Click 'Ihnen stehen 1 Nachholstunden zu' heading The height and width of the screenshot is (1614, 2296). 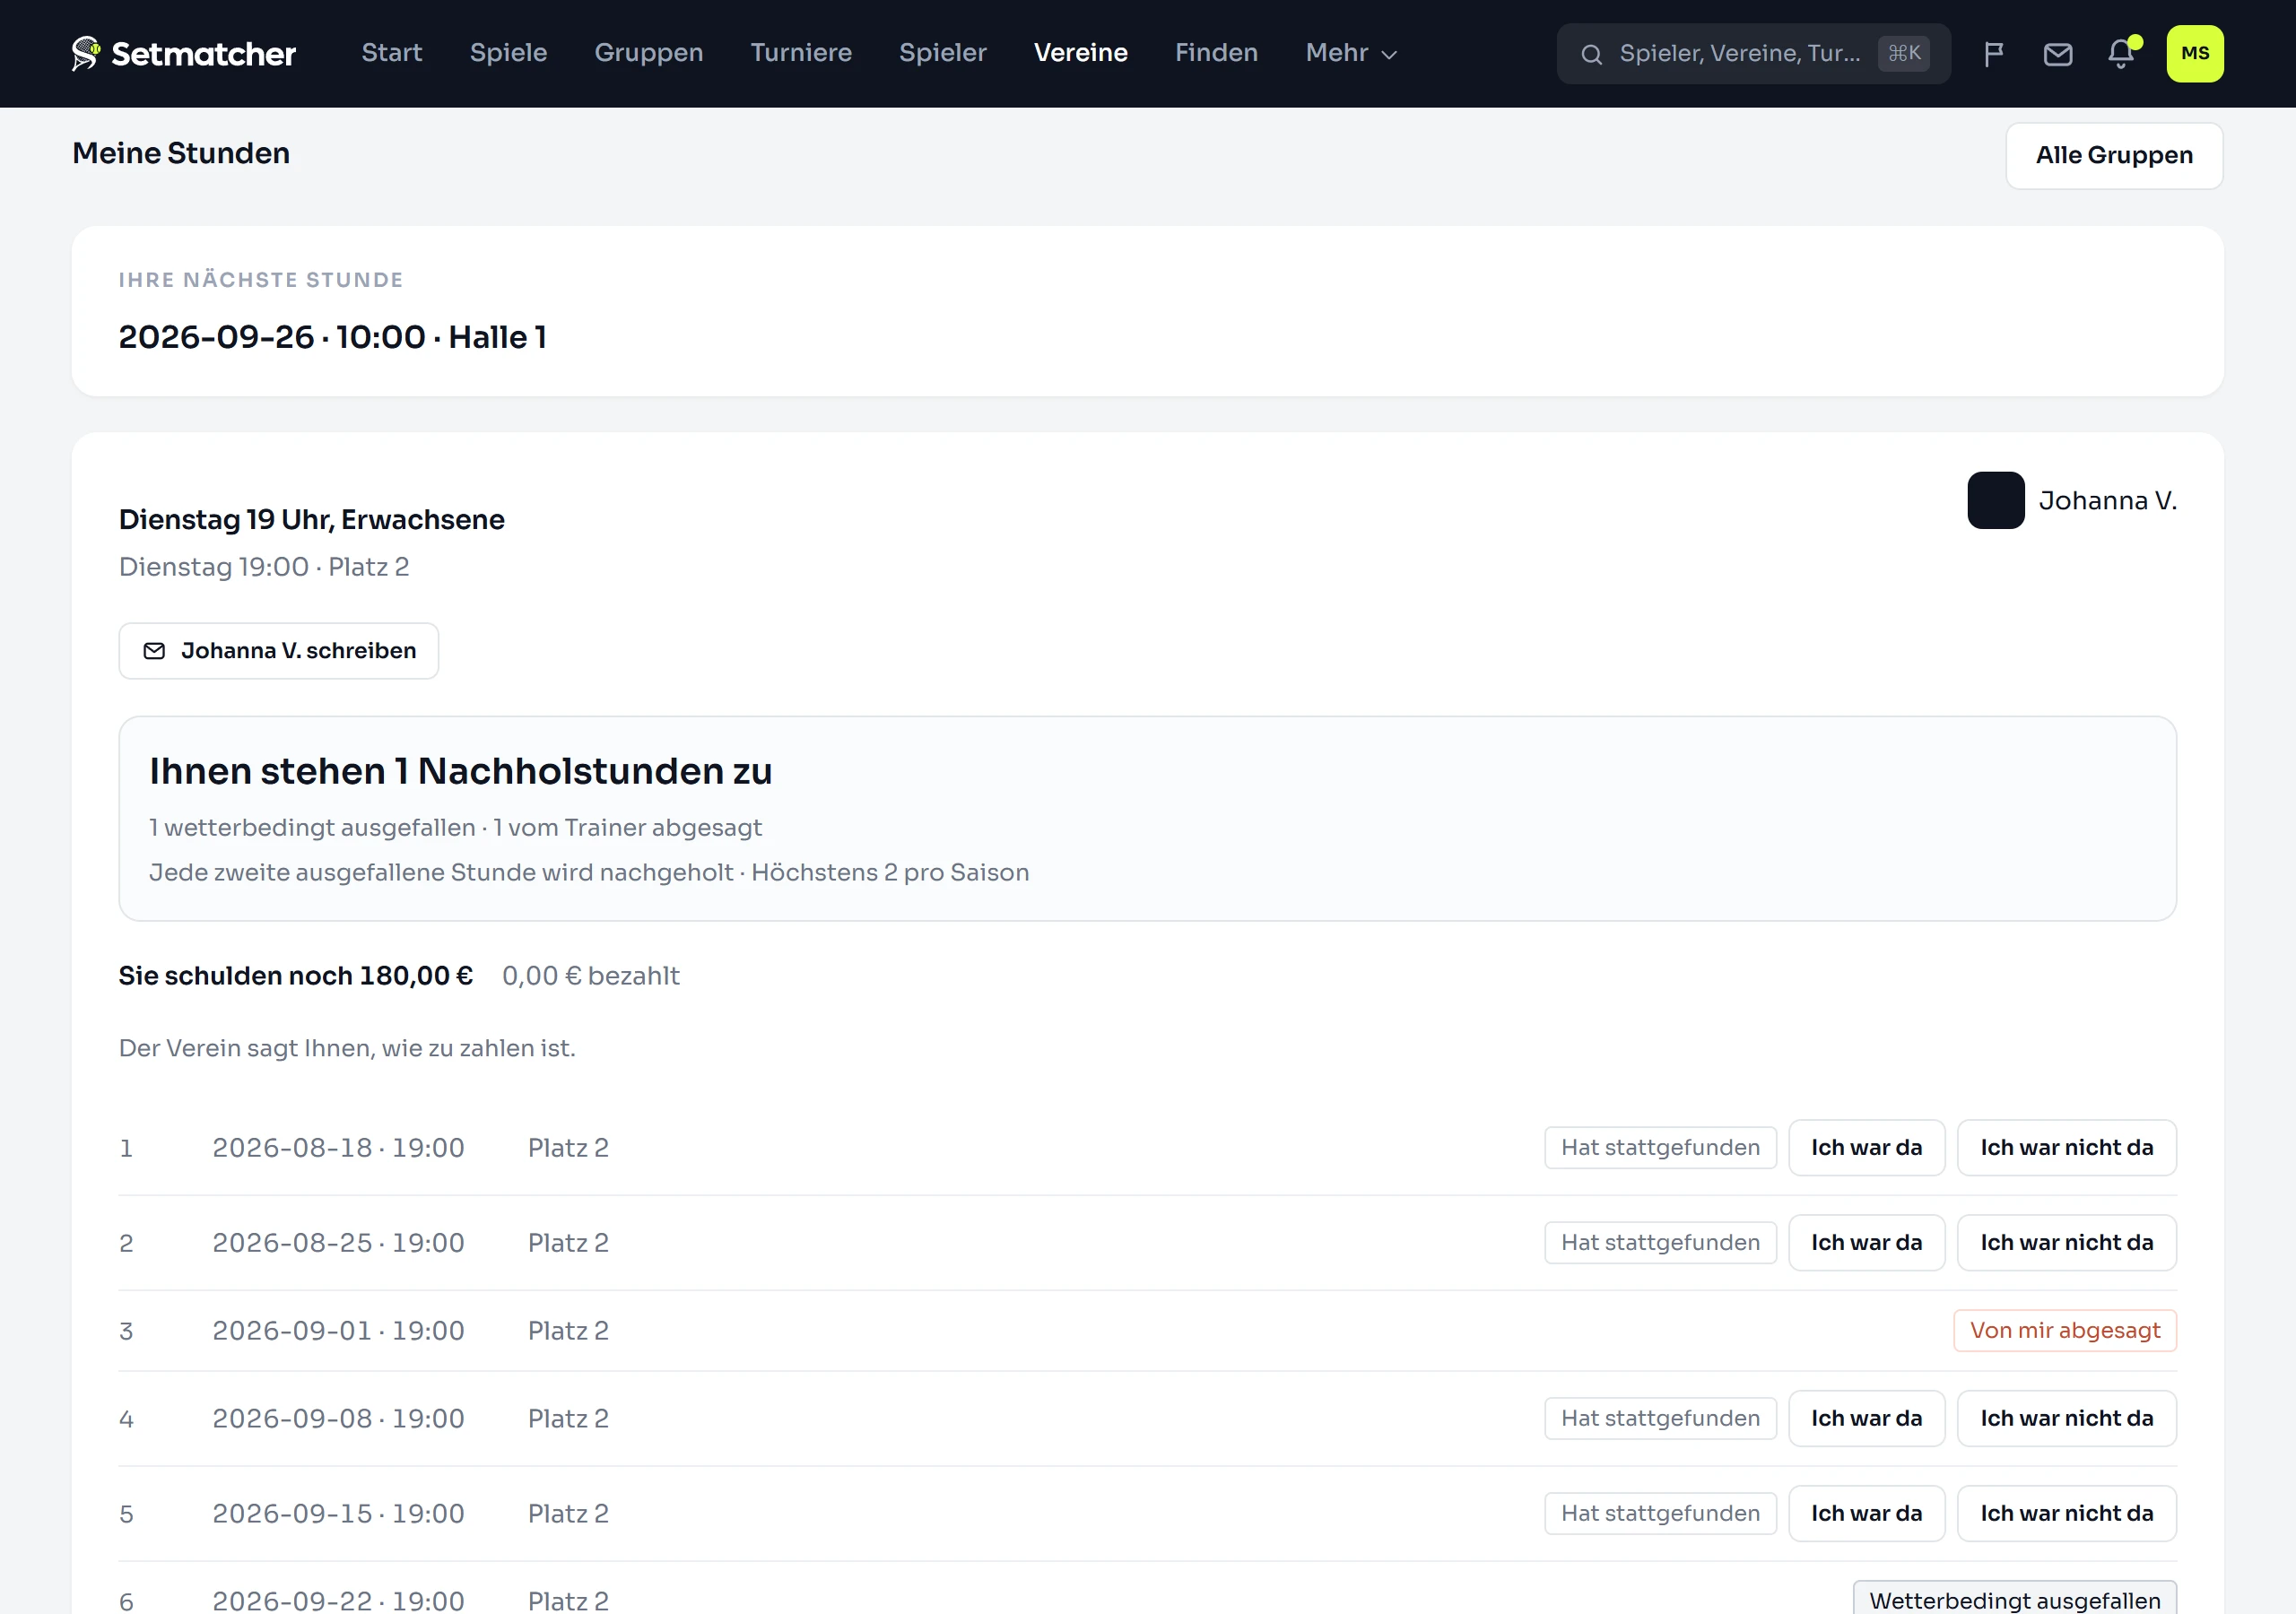[x=460, y=771]
